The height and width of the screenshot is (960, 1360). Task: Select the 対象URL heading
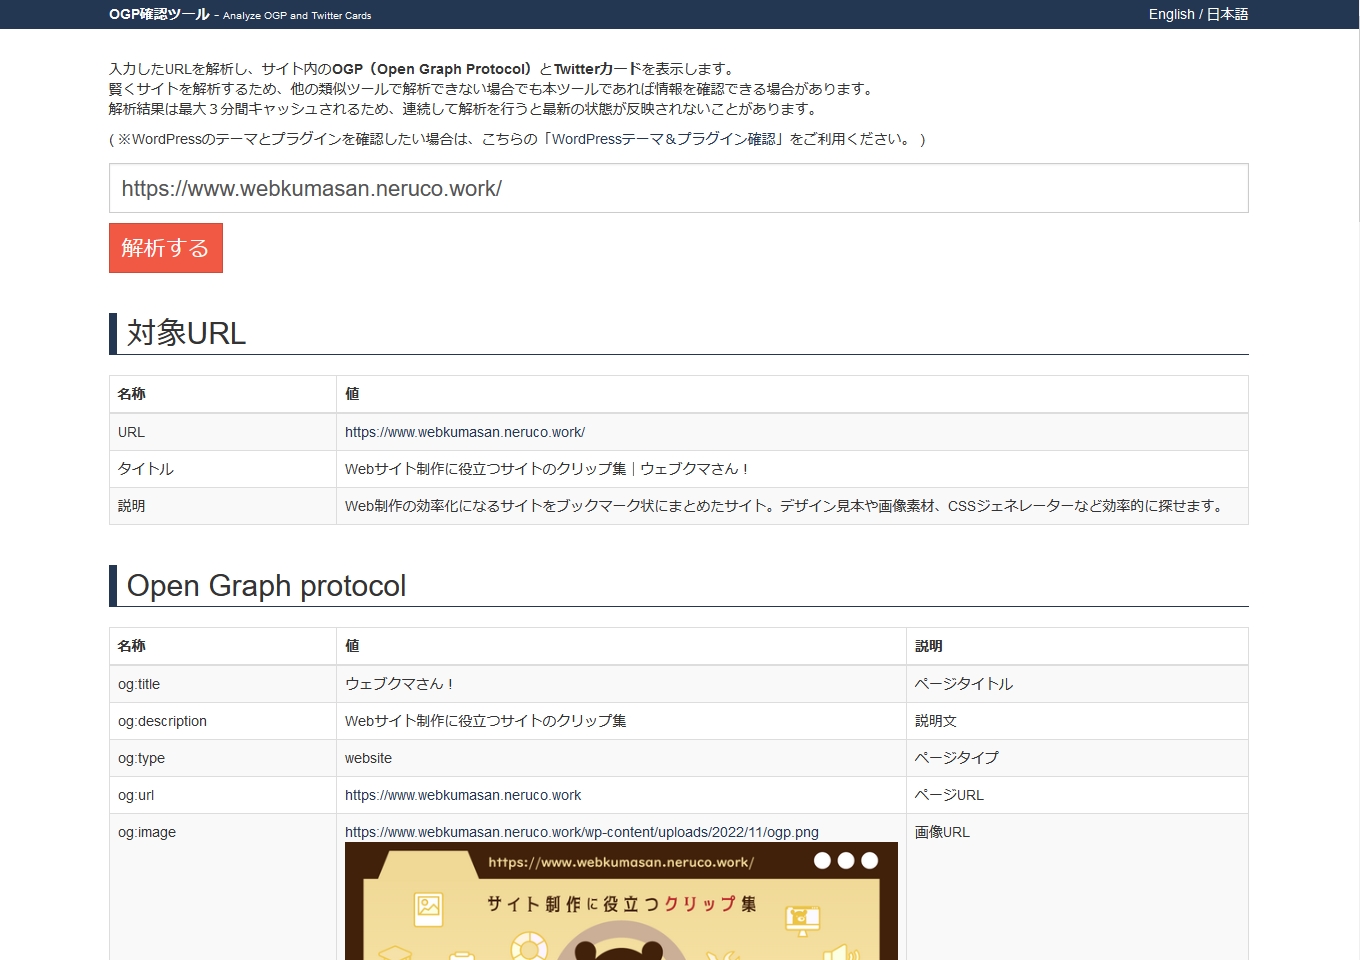(x=186, y=333)
